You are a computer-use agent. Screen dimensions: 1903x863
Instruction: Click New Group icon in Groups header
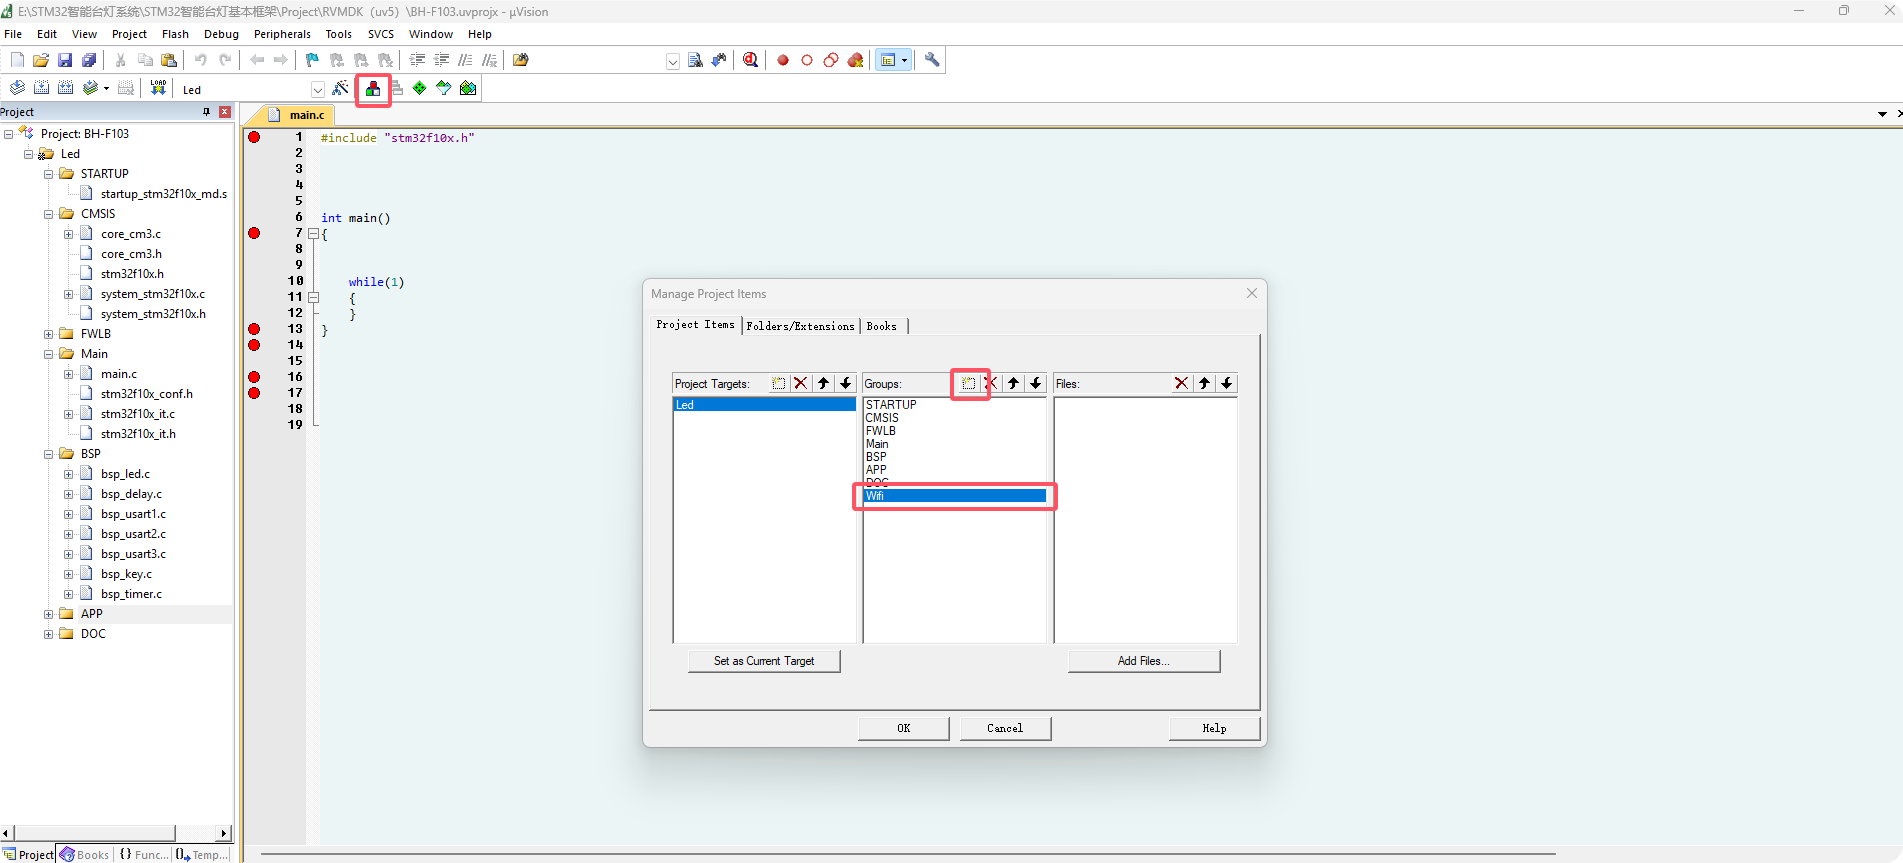968,383
